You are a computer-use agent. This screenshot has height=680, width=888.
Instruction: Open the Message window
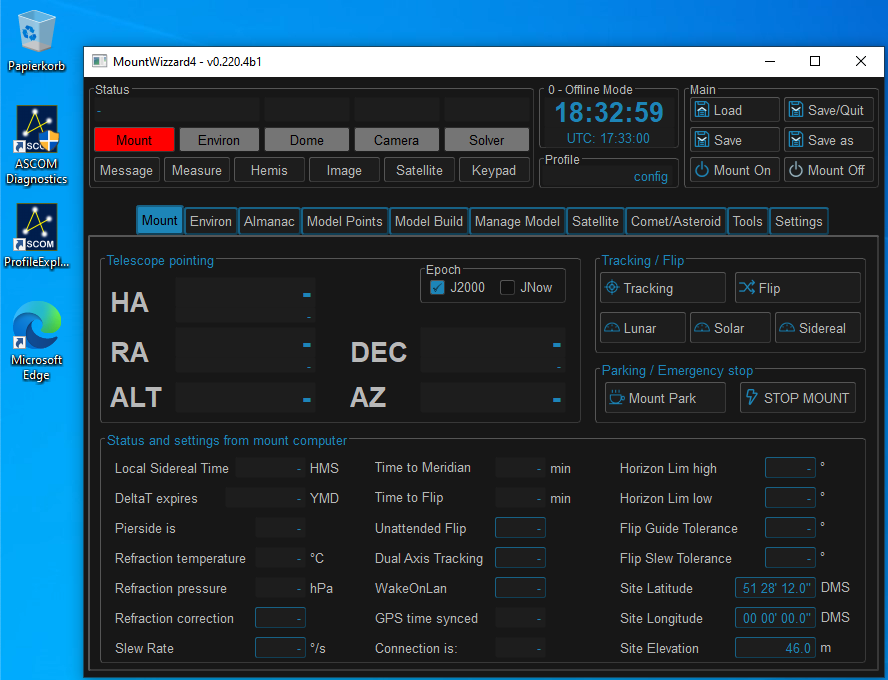(x=126, y=170)
